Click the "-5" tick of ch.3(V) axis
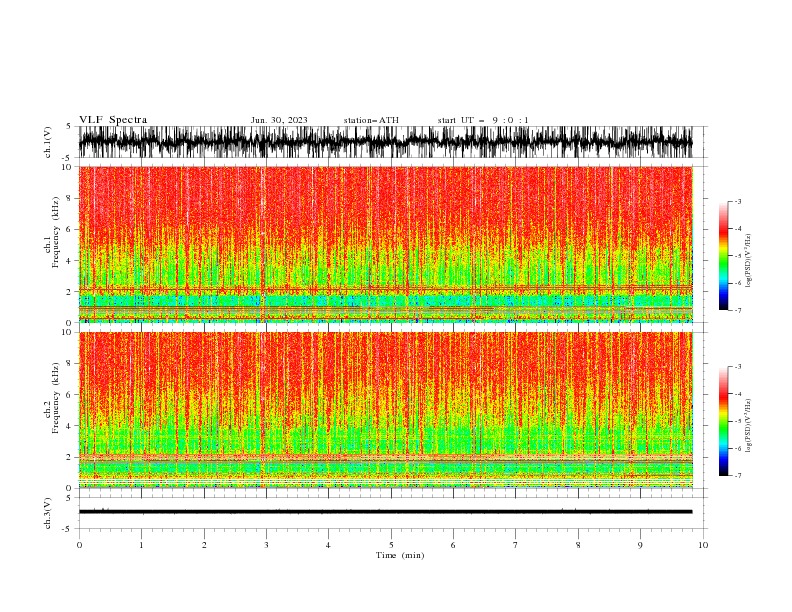Viewport: 792px width, 612px height. tap(68, 529)
